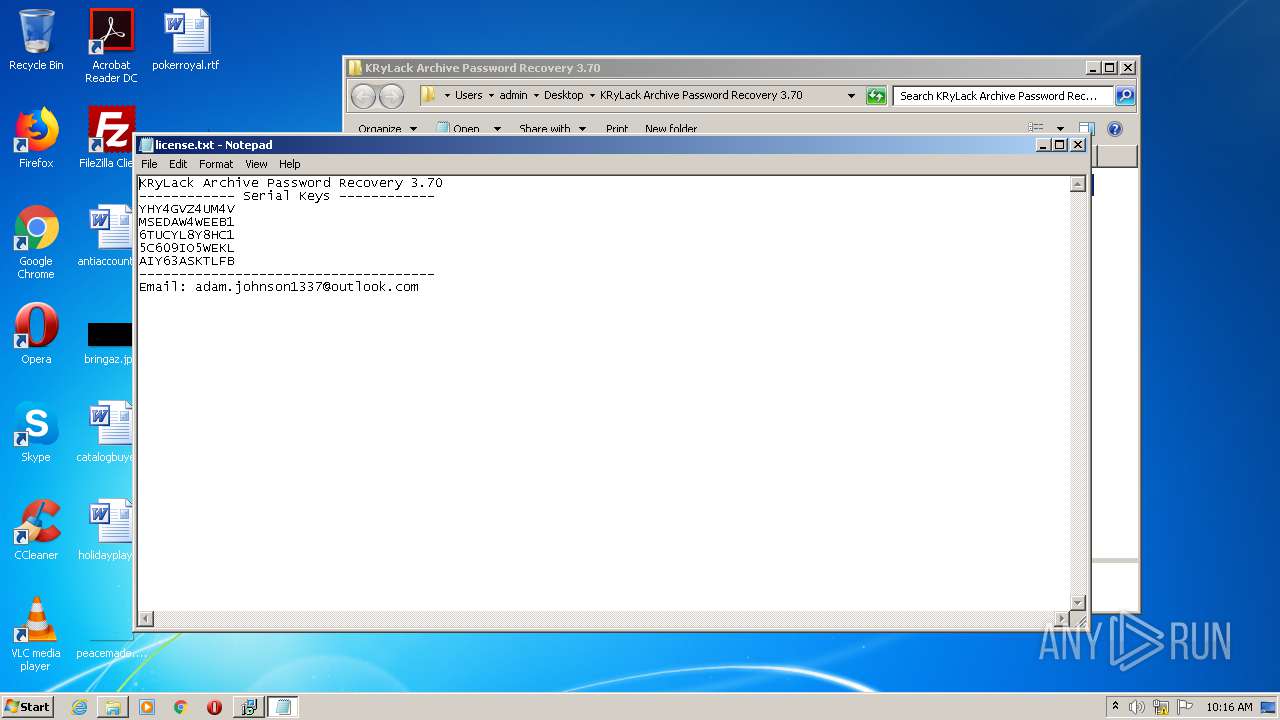1280x720 pixels.
Task: Open Explorer help question mark button
Action: point(1115,129)
